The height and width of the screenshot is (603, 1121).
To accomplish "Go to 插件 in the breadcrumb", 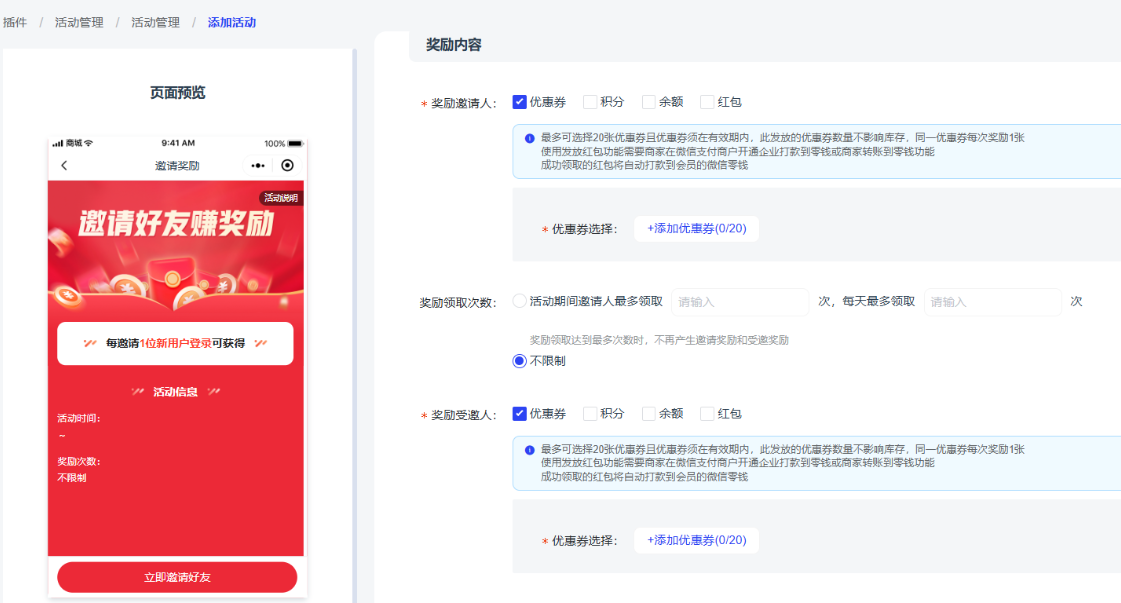I will click(15, 22).
